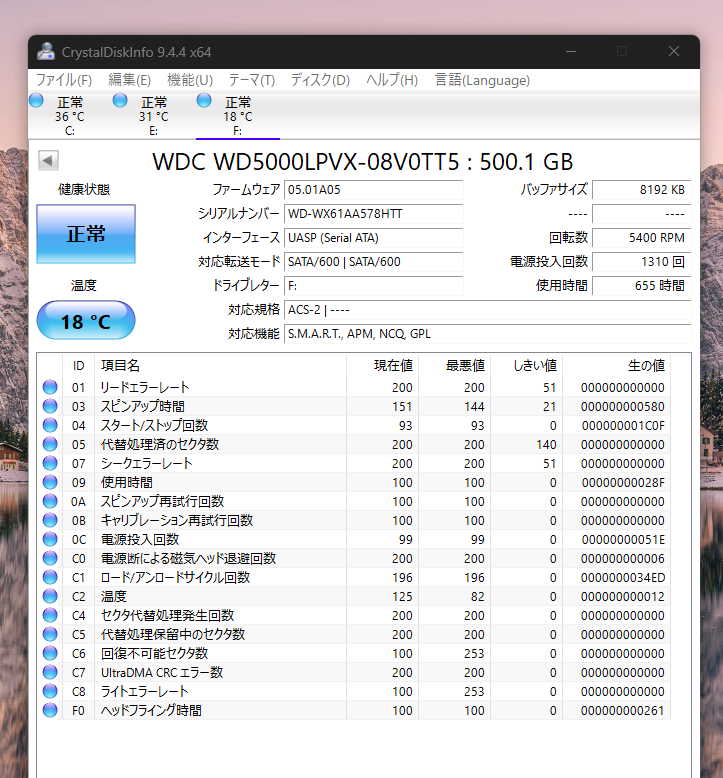
Task: Click status orb for C4 セクタ代替処理発生回数 row
Action: coord(50,615)
